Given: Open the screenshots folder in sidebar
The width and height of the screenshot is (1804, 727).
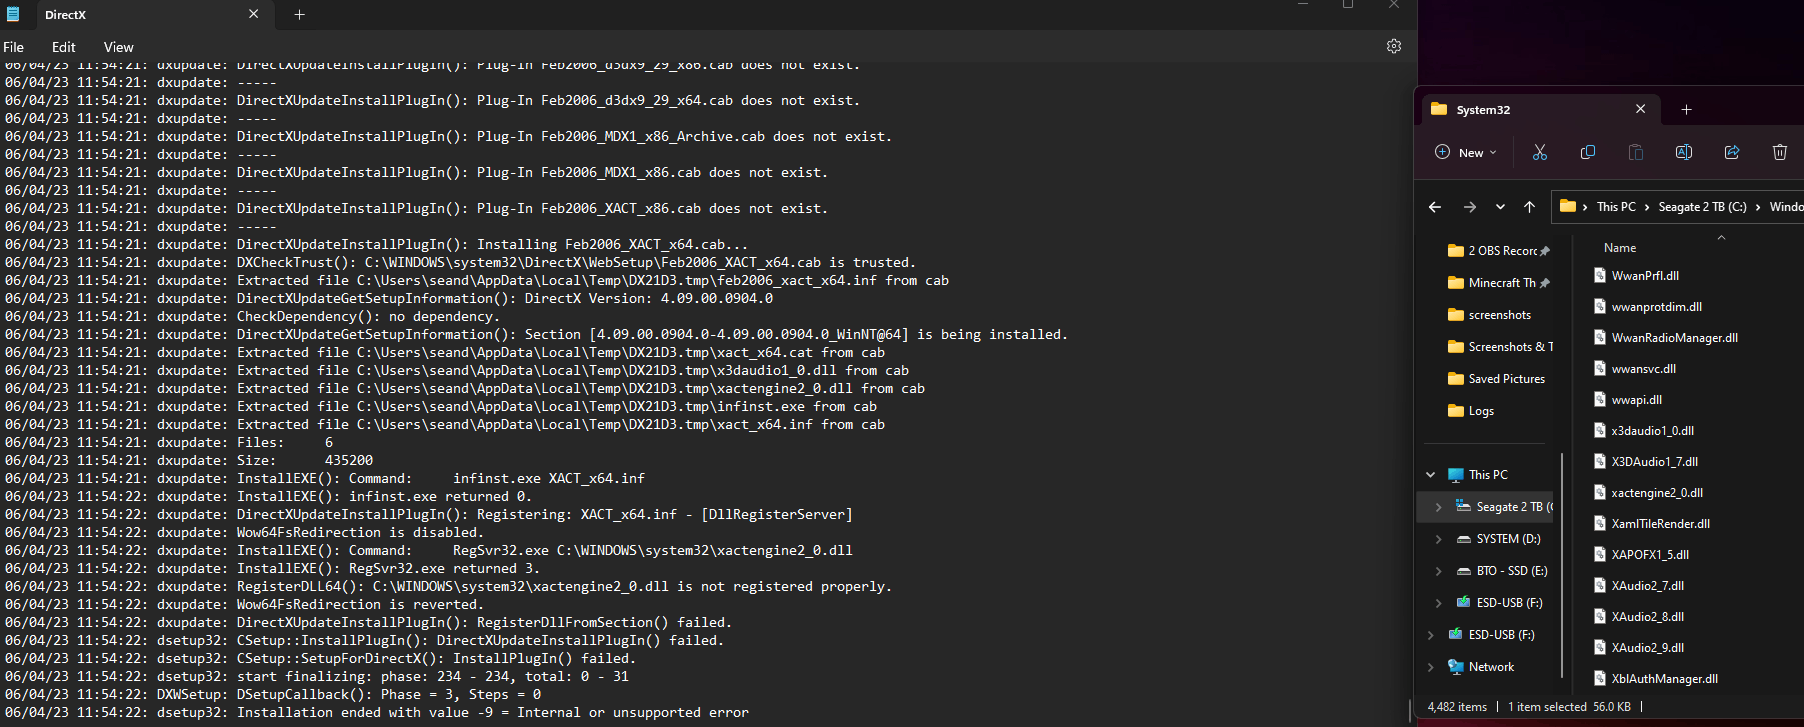Looking at the screenshot, I should (x=1490, y=315).
